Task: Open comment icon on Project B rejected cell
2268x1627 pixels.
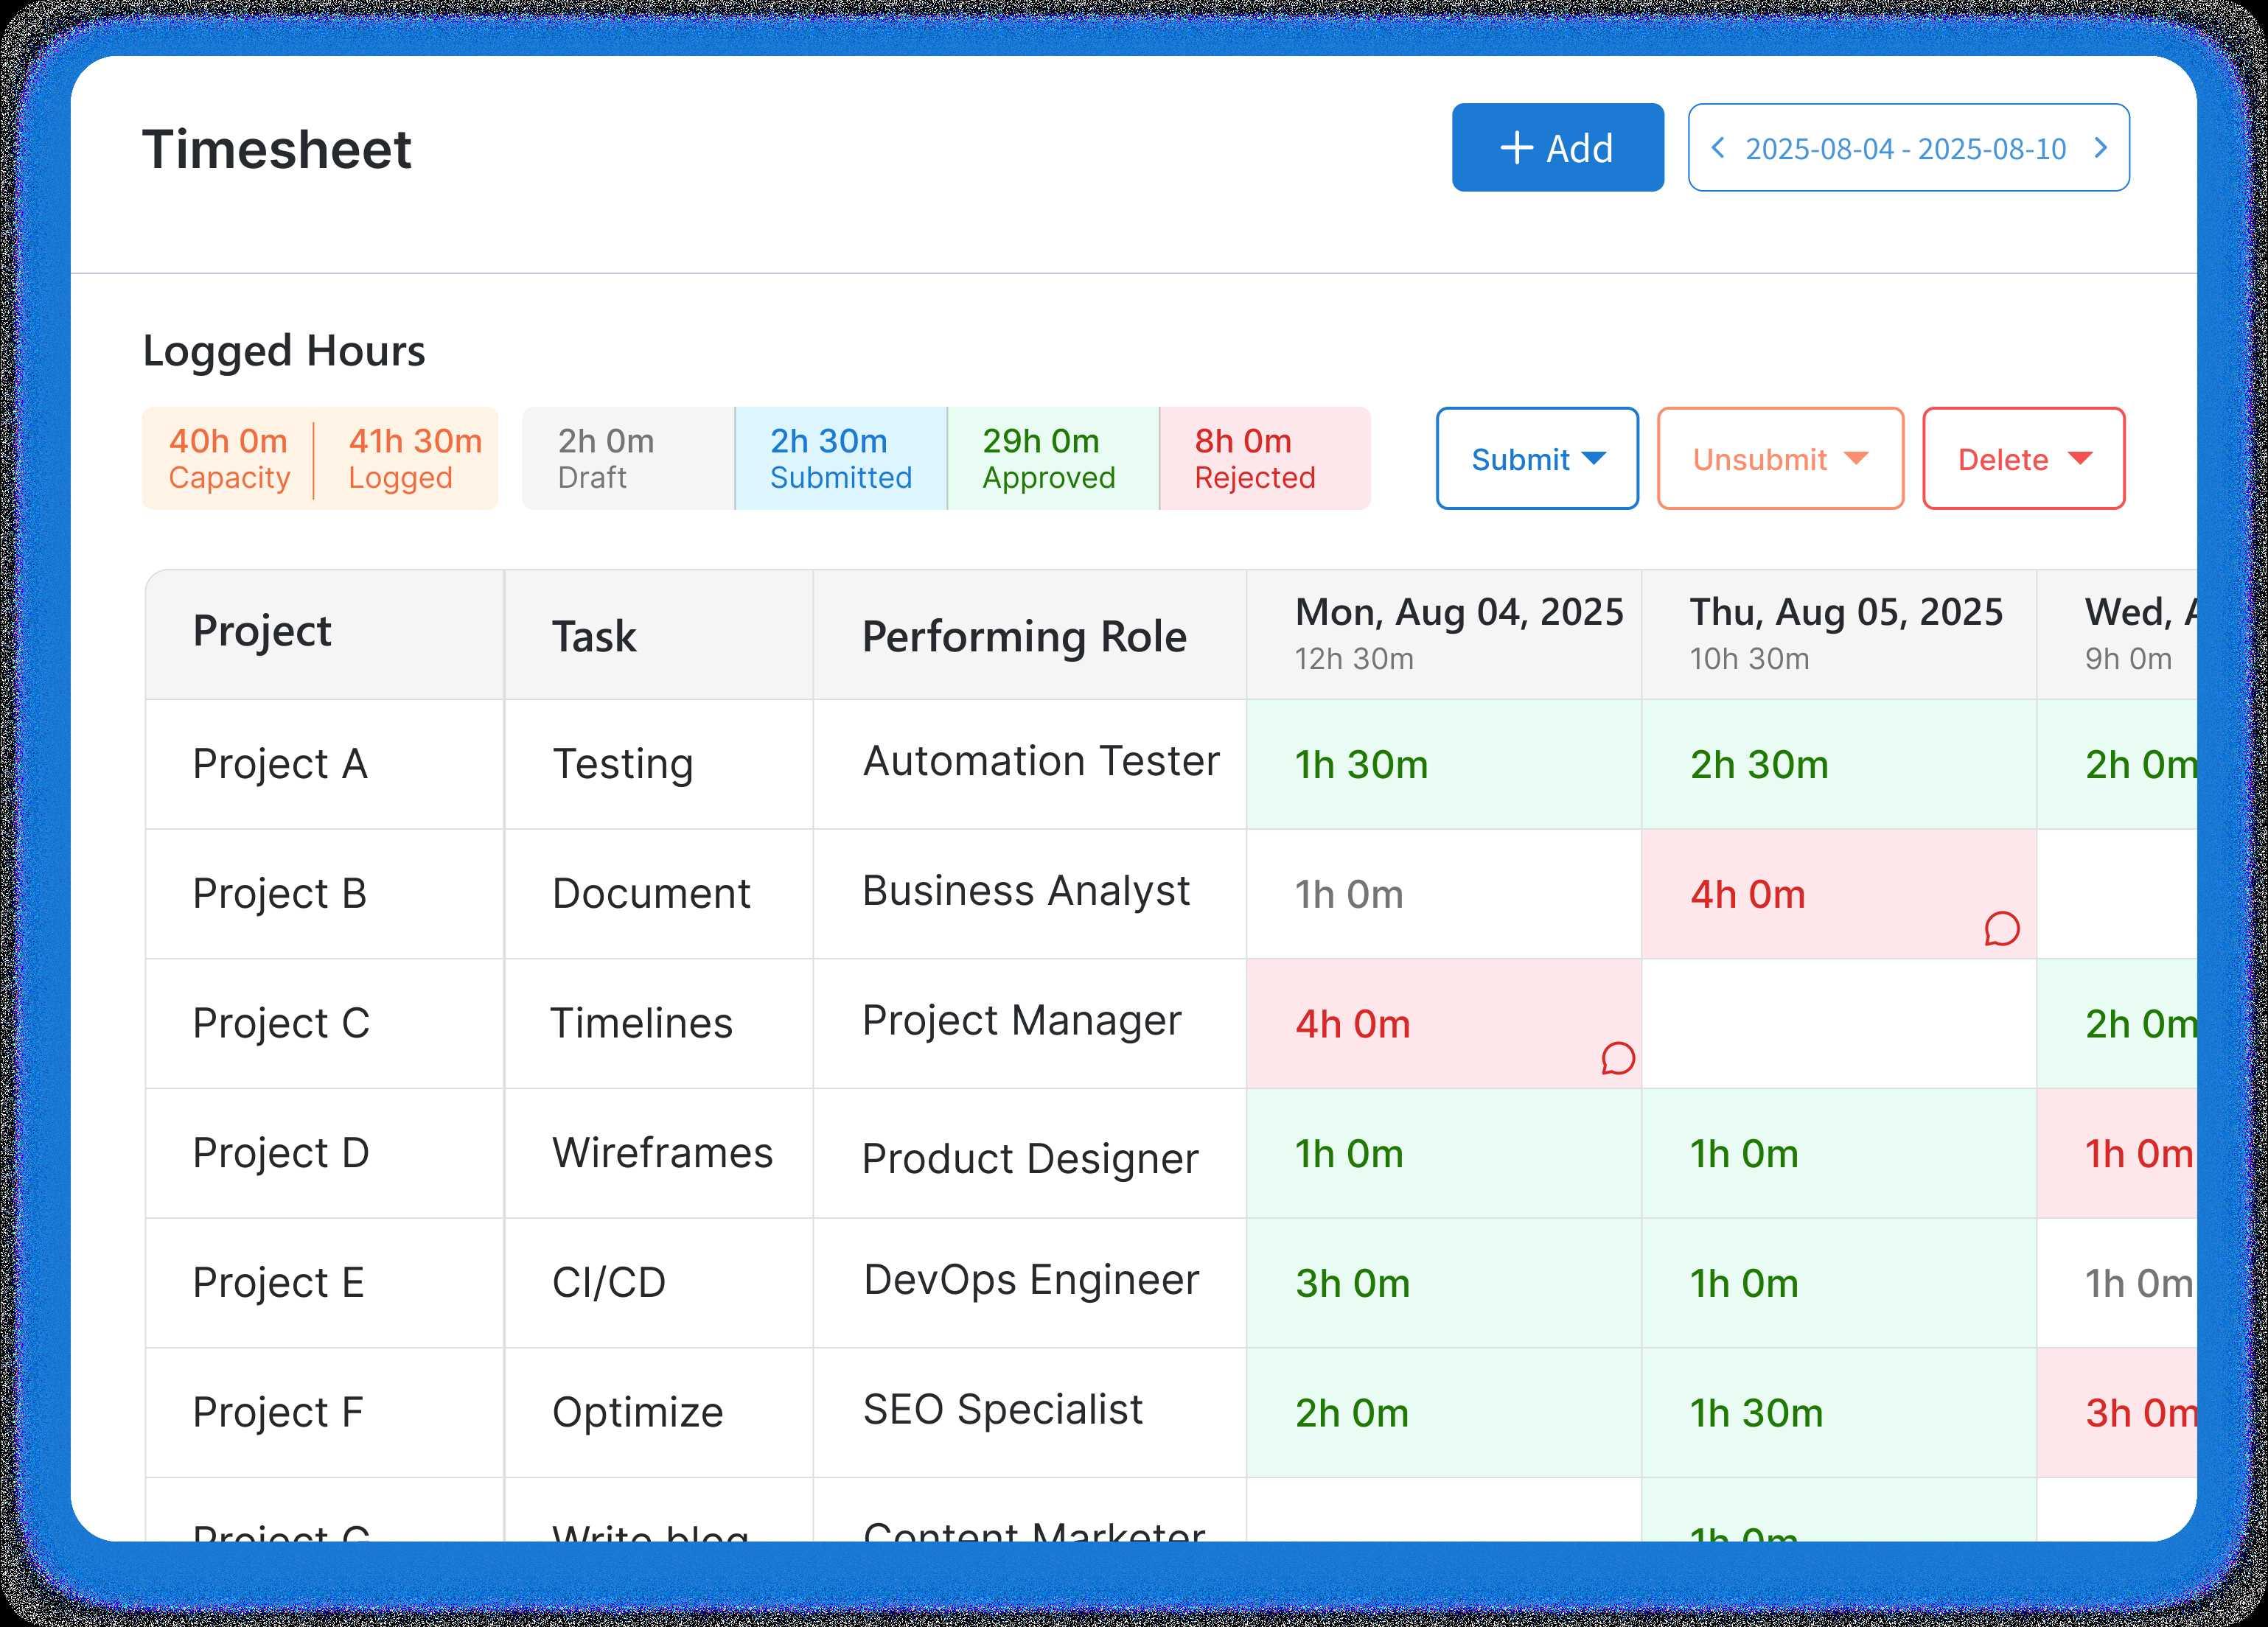Action: (2001, 929)
